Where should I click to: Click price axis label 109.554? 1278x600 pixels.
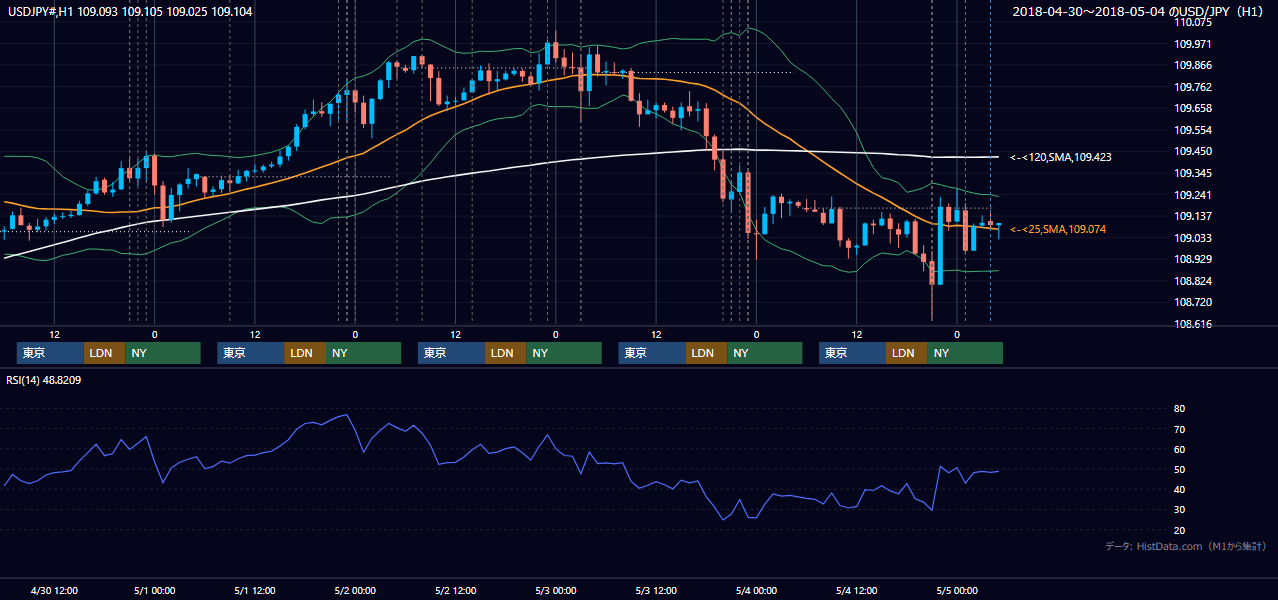tap(1194, 130)
